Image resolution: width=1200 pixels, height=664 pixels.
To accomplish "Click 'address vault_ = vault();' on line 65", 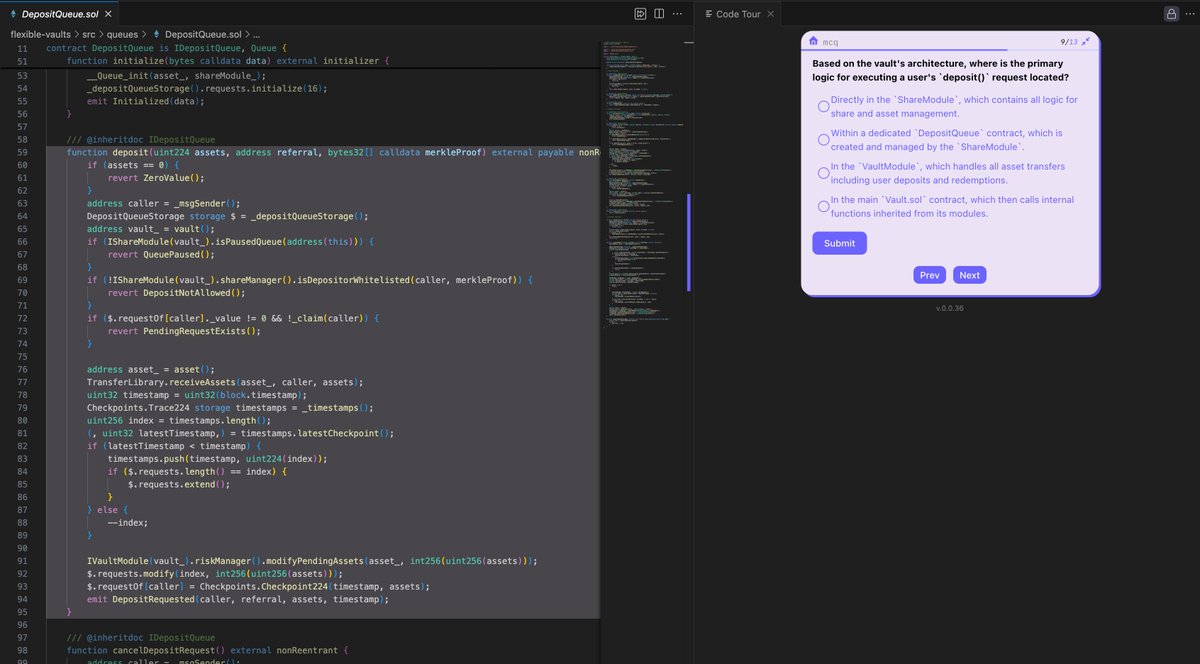I will (151, 229).
